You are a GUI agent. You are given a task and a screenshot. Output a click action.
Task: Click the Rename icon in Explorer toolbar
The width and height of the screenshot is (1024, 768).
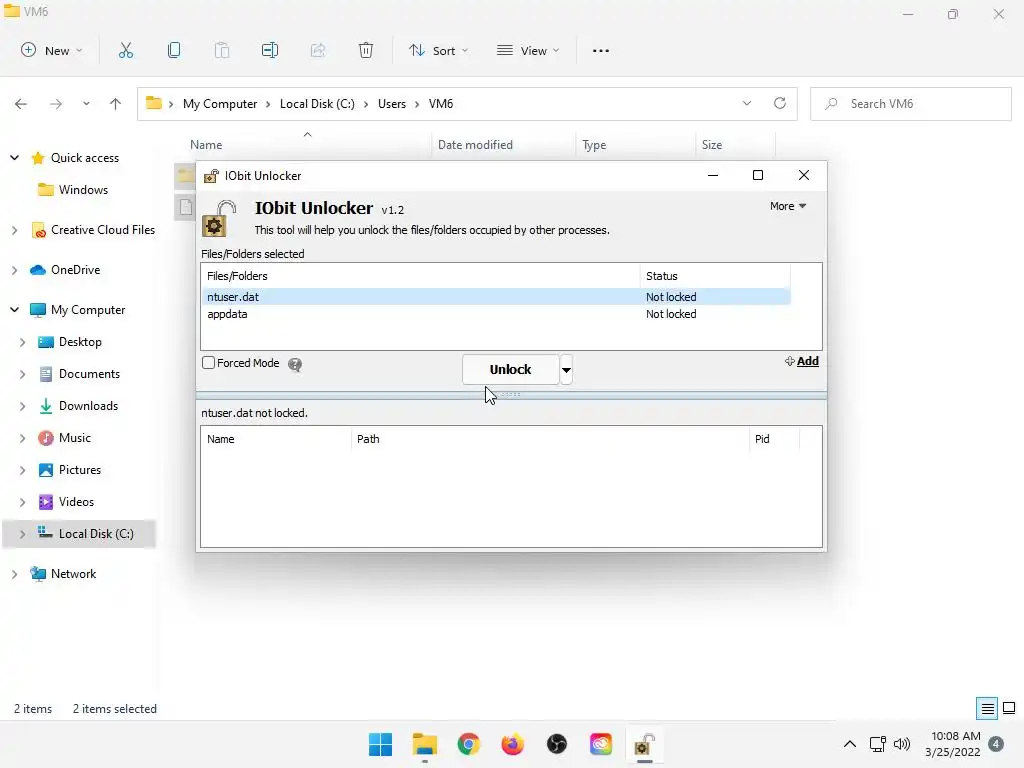click(x=270, y=50)
